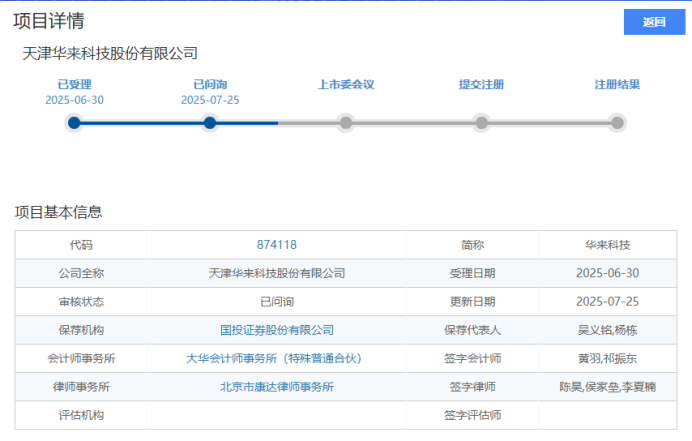Click the 华来科技 short name cell

pyautogui.click(x=608, y=245)
